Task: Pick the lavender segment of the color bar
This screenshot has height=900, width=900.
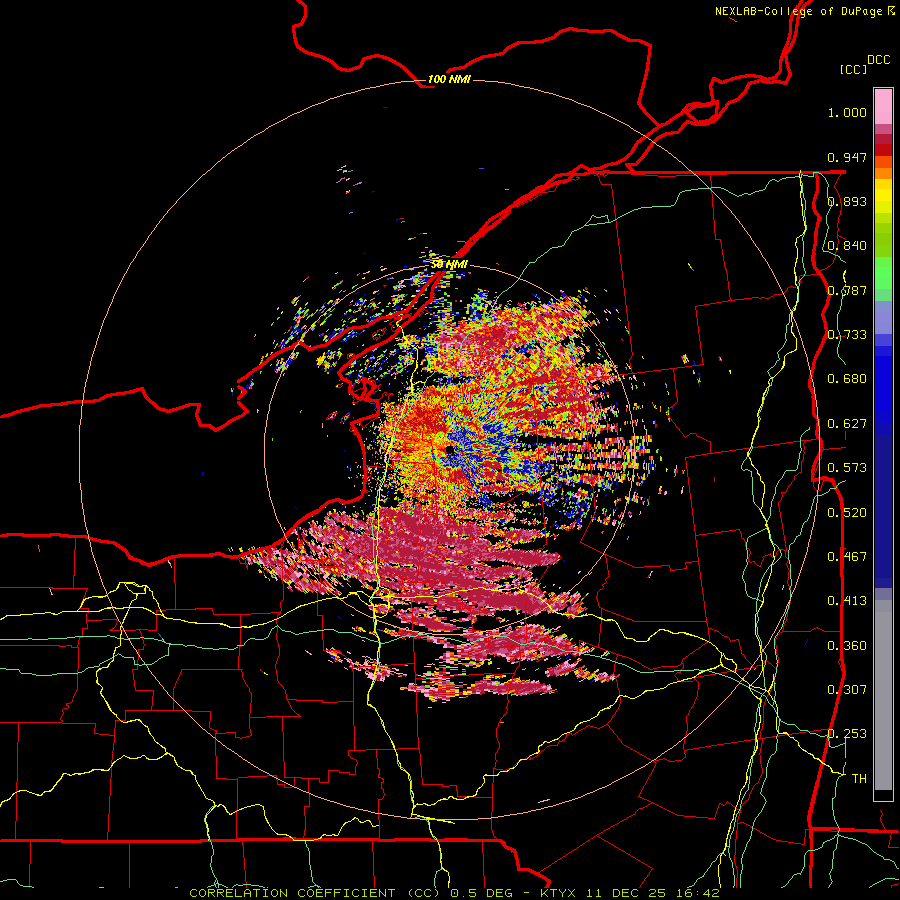Action: 883,317
